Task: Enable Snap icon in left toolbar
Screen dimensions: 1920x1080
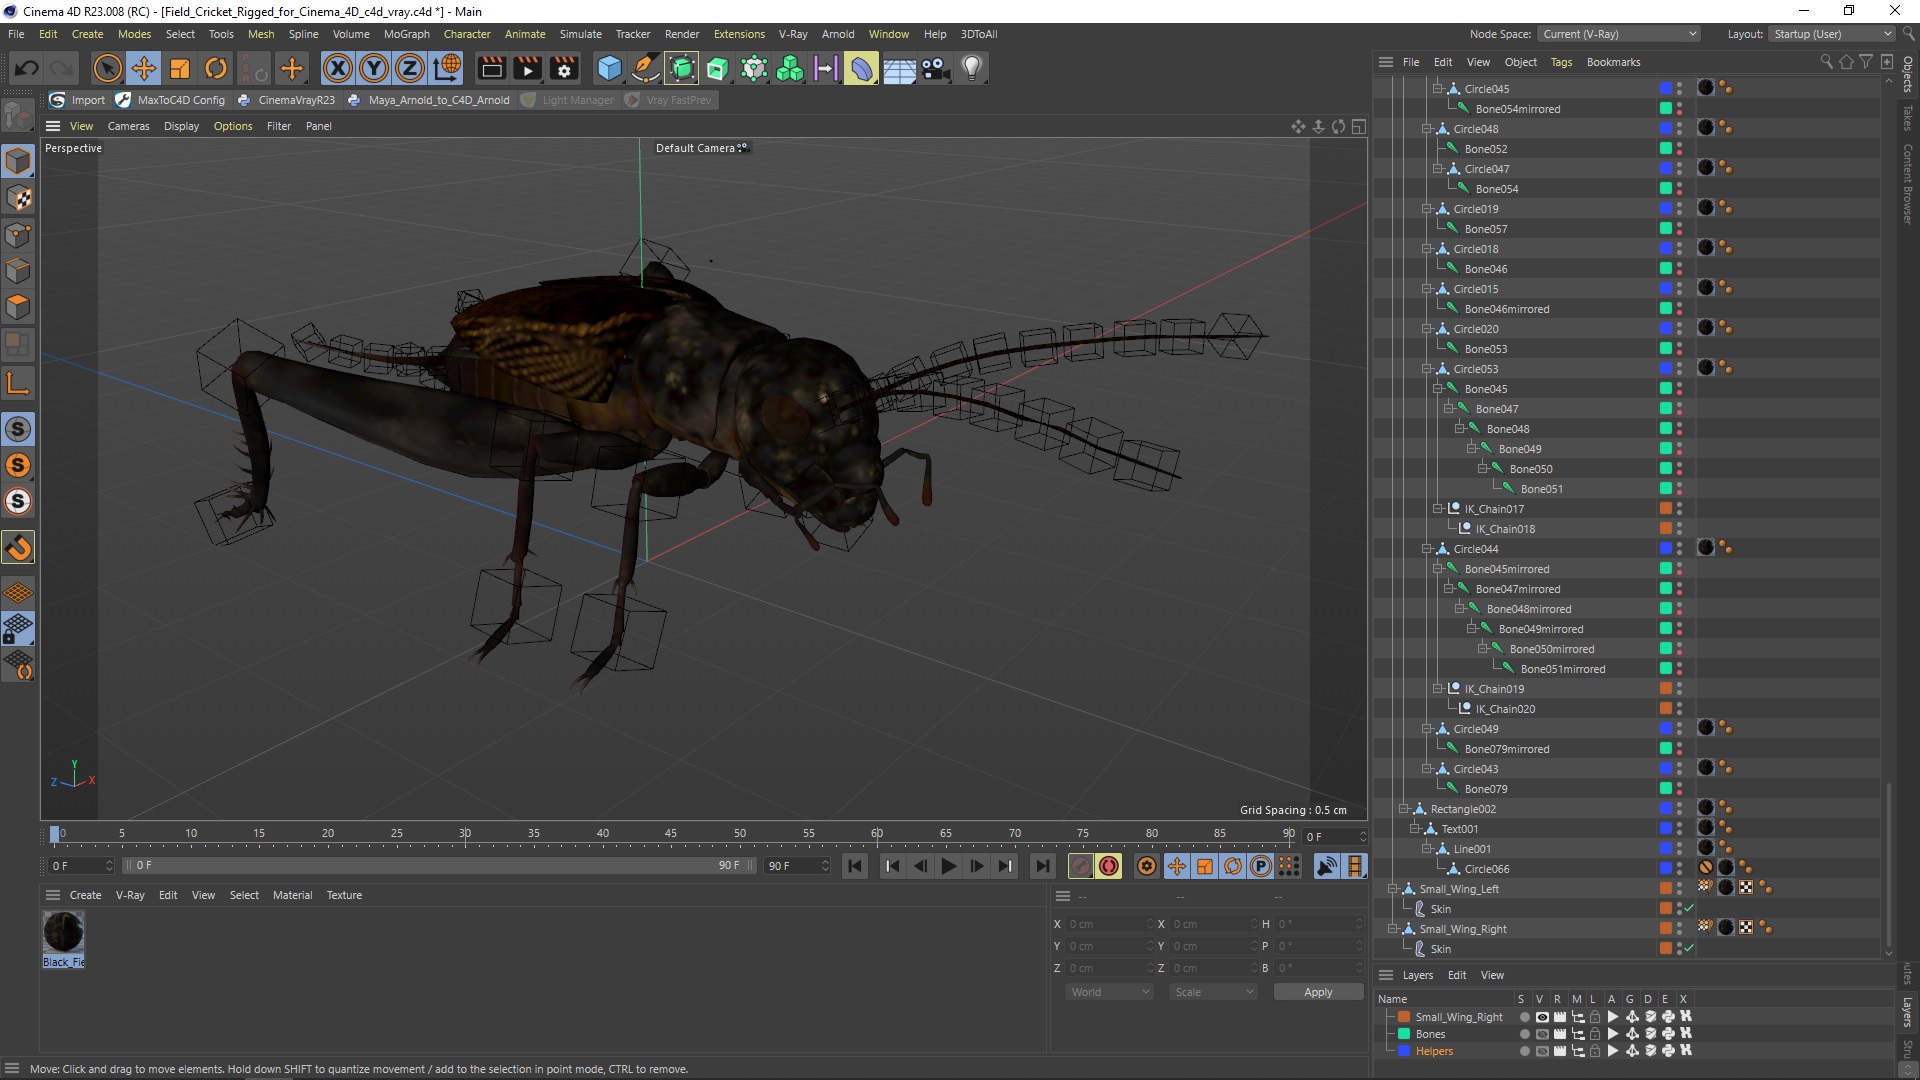Action: (18, 547)
